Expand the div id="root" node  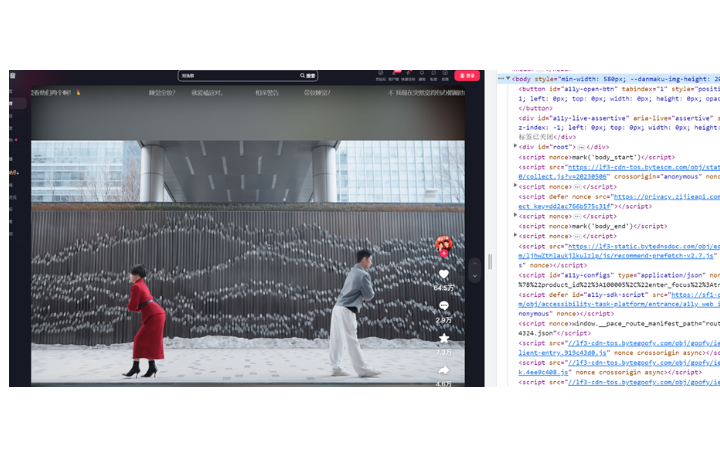point(515,146)
